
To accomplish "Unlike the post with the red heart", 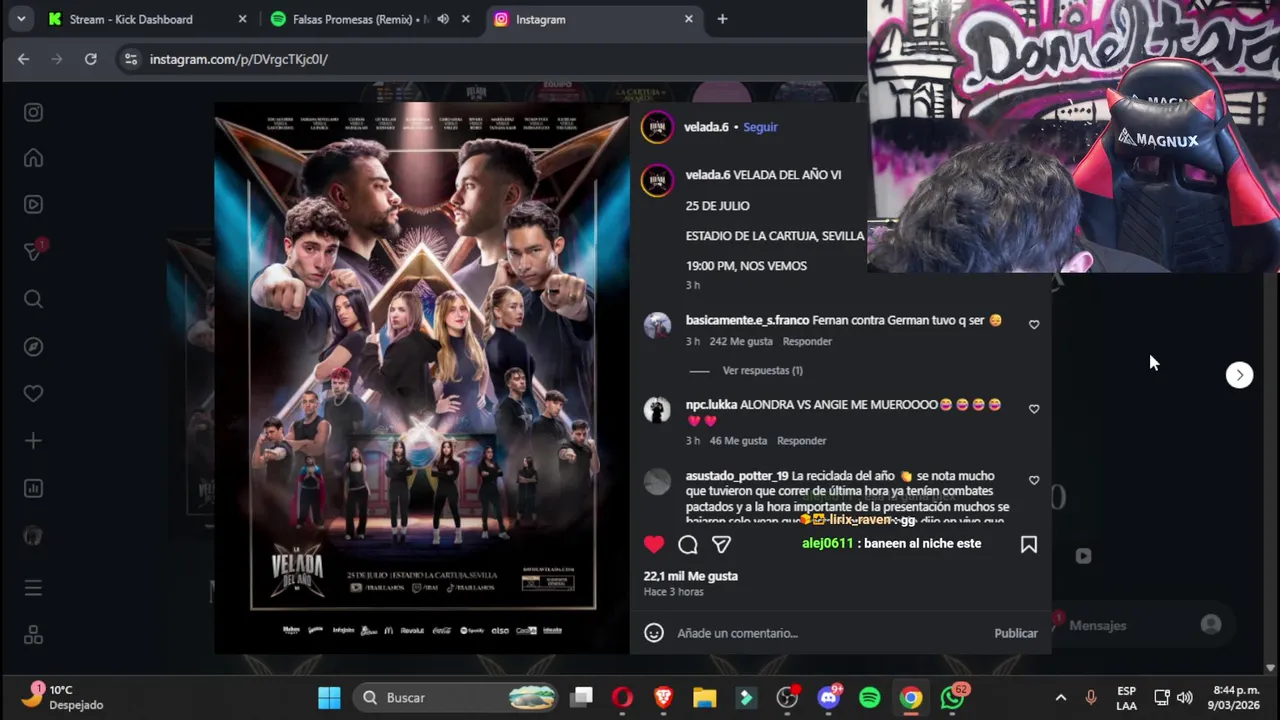I will coord(654,544).
